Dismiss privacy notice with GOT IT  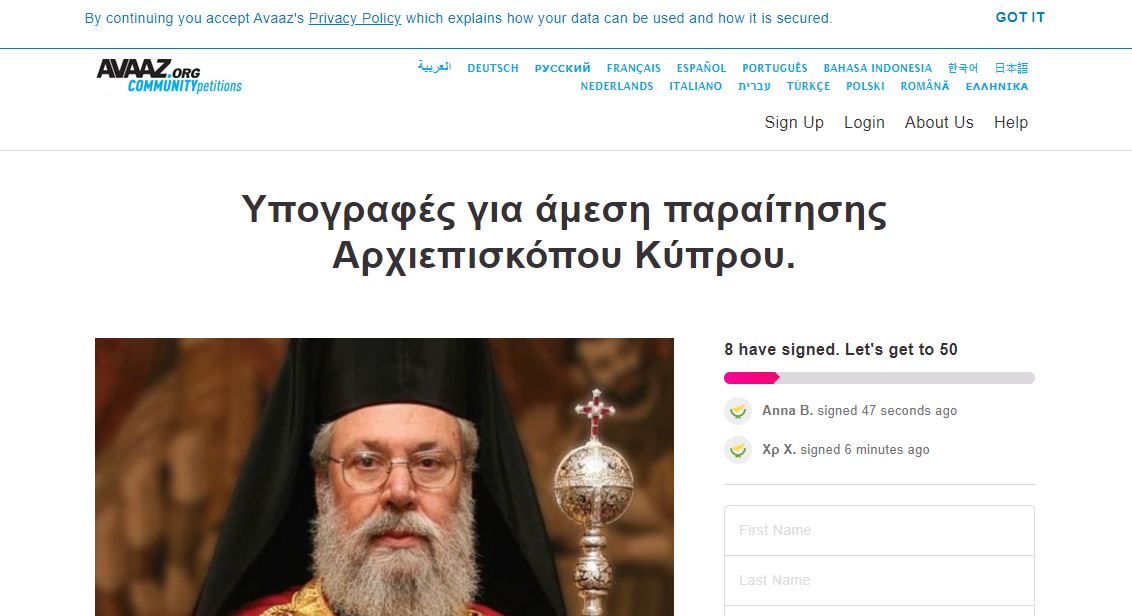(1020, 17)
